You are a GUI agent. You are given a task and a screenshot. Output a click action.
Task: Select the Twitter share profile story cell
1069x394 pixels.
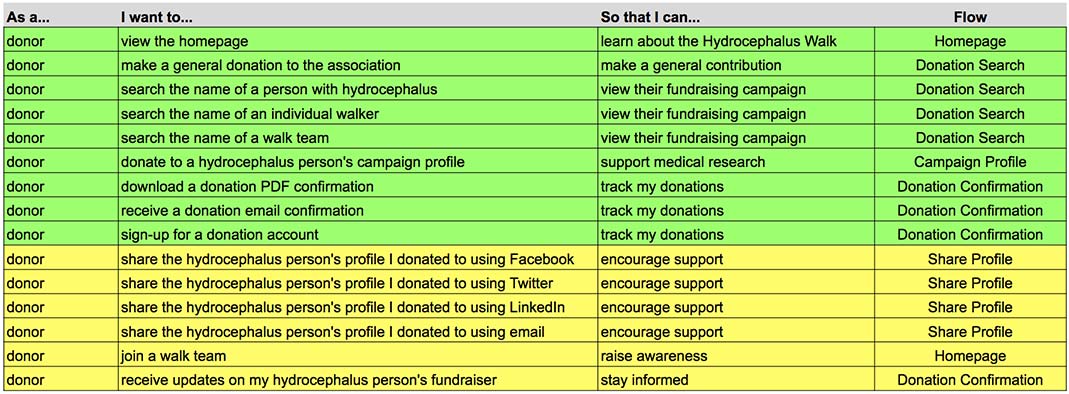pyautogui.click(x=358, y=284)
